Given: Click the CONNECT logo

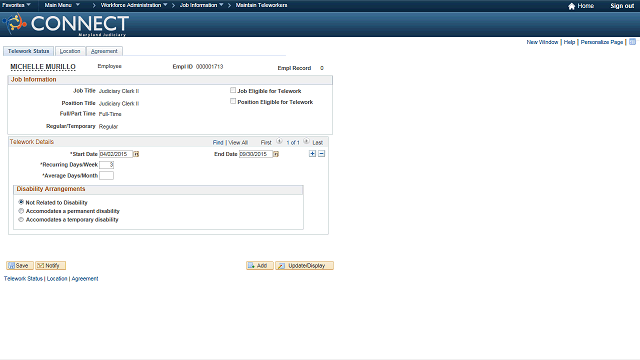Looking at the screenshot, I should [x=66, y=24].
